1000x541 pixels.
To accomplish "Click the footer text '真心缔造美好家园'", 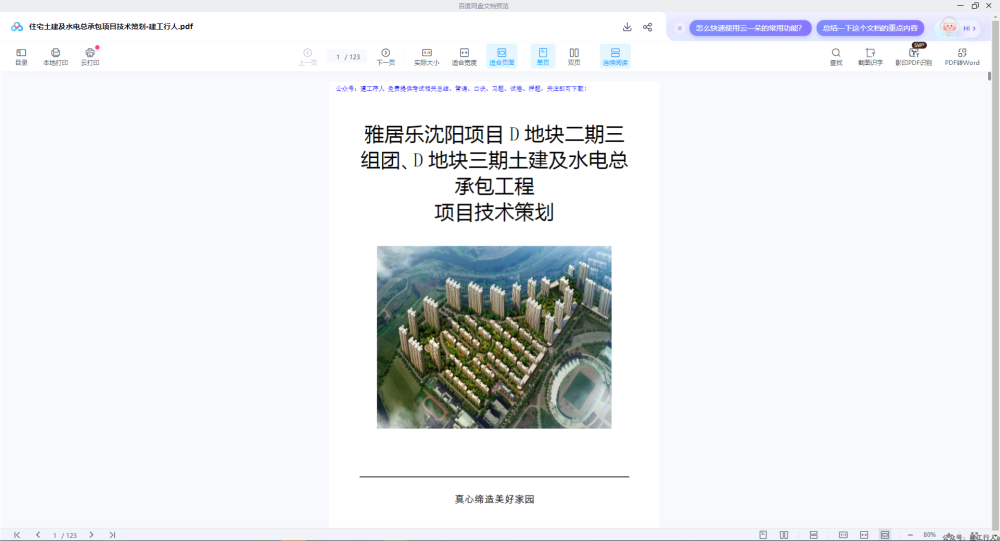I will (x=494, y=499).
